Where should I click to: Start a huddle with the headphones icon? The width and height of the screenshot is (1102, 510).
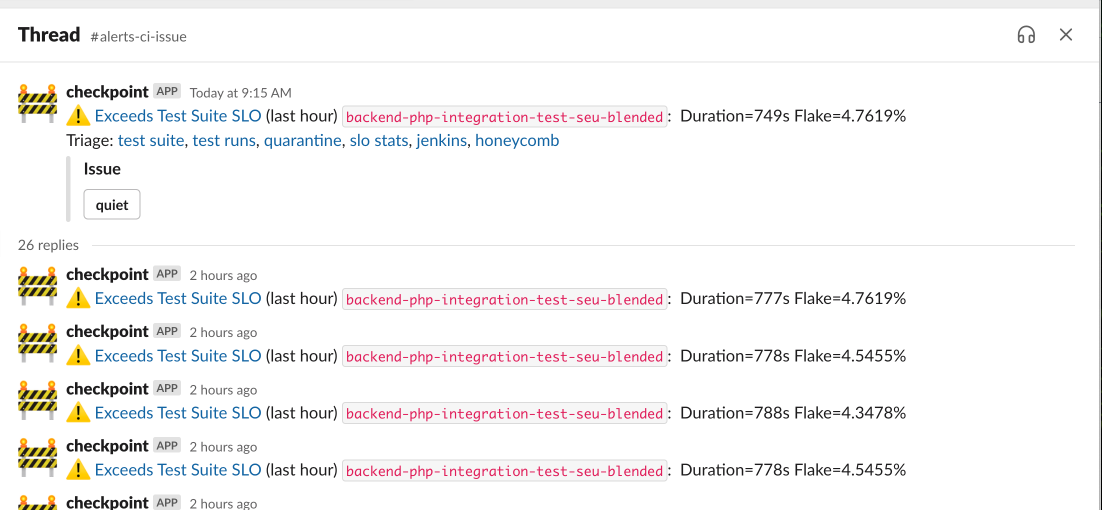point(1026,35)
